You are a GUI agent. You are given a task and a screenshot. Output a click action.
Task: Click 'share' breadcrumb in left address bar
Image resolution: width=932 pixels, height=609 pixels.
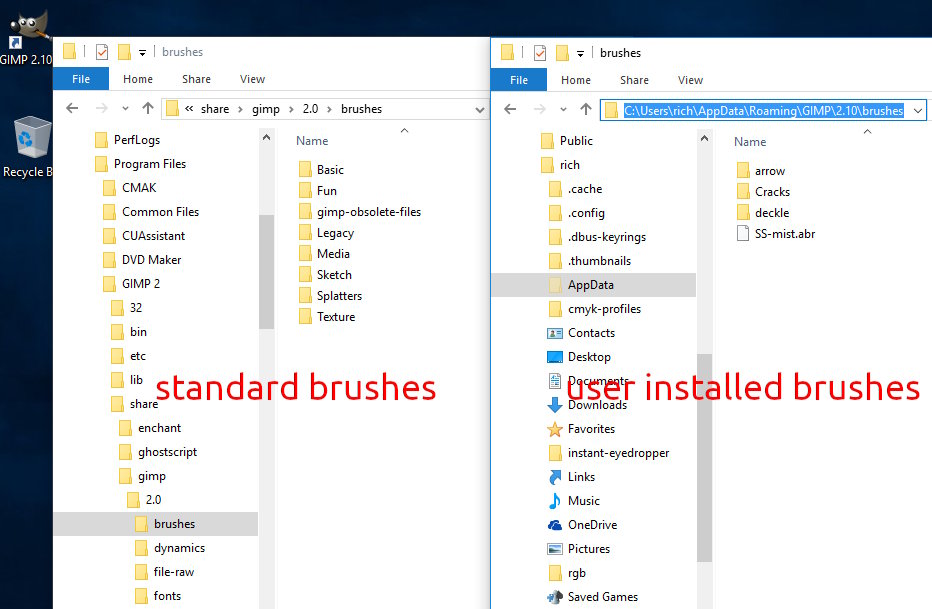(x=215, y=109)
